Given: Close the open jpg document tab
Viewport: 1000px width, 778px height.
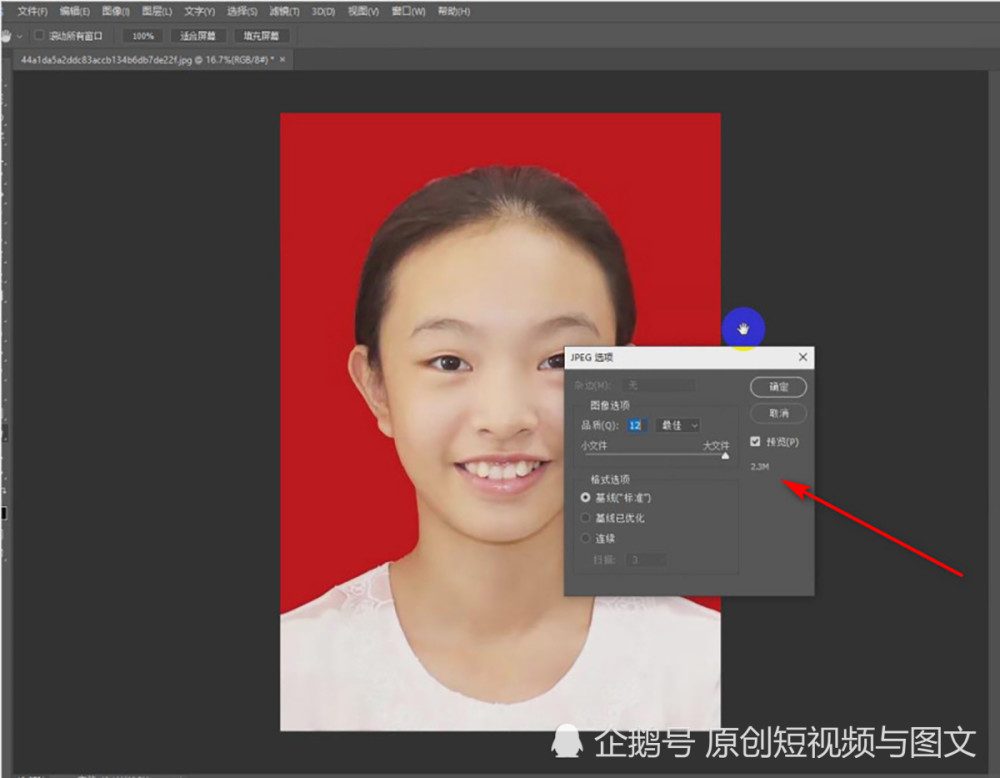Looking at the screenshot, I should pyautogui.click(x=282, y=60).
